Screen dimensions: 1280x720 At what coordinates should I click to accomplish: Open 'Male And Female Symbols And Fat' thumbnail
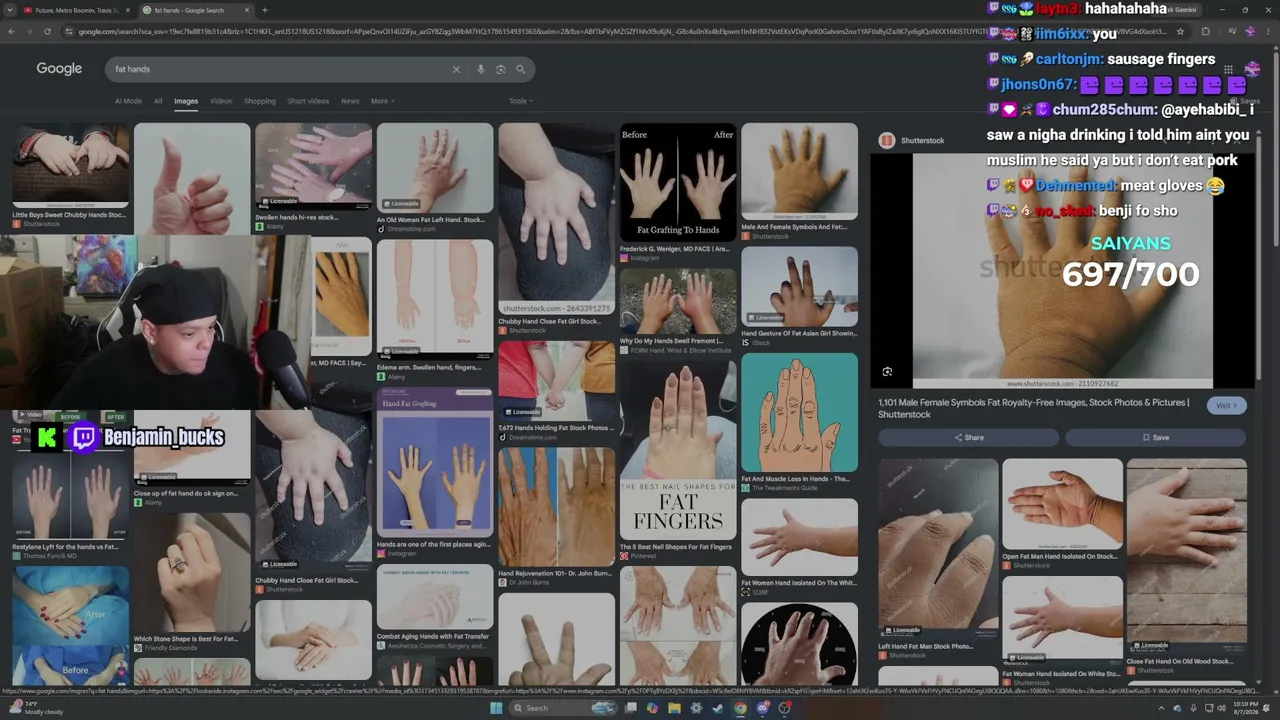pyautogui.click(x=800, y=171)
